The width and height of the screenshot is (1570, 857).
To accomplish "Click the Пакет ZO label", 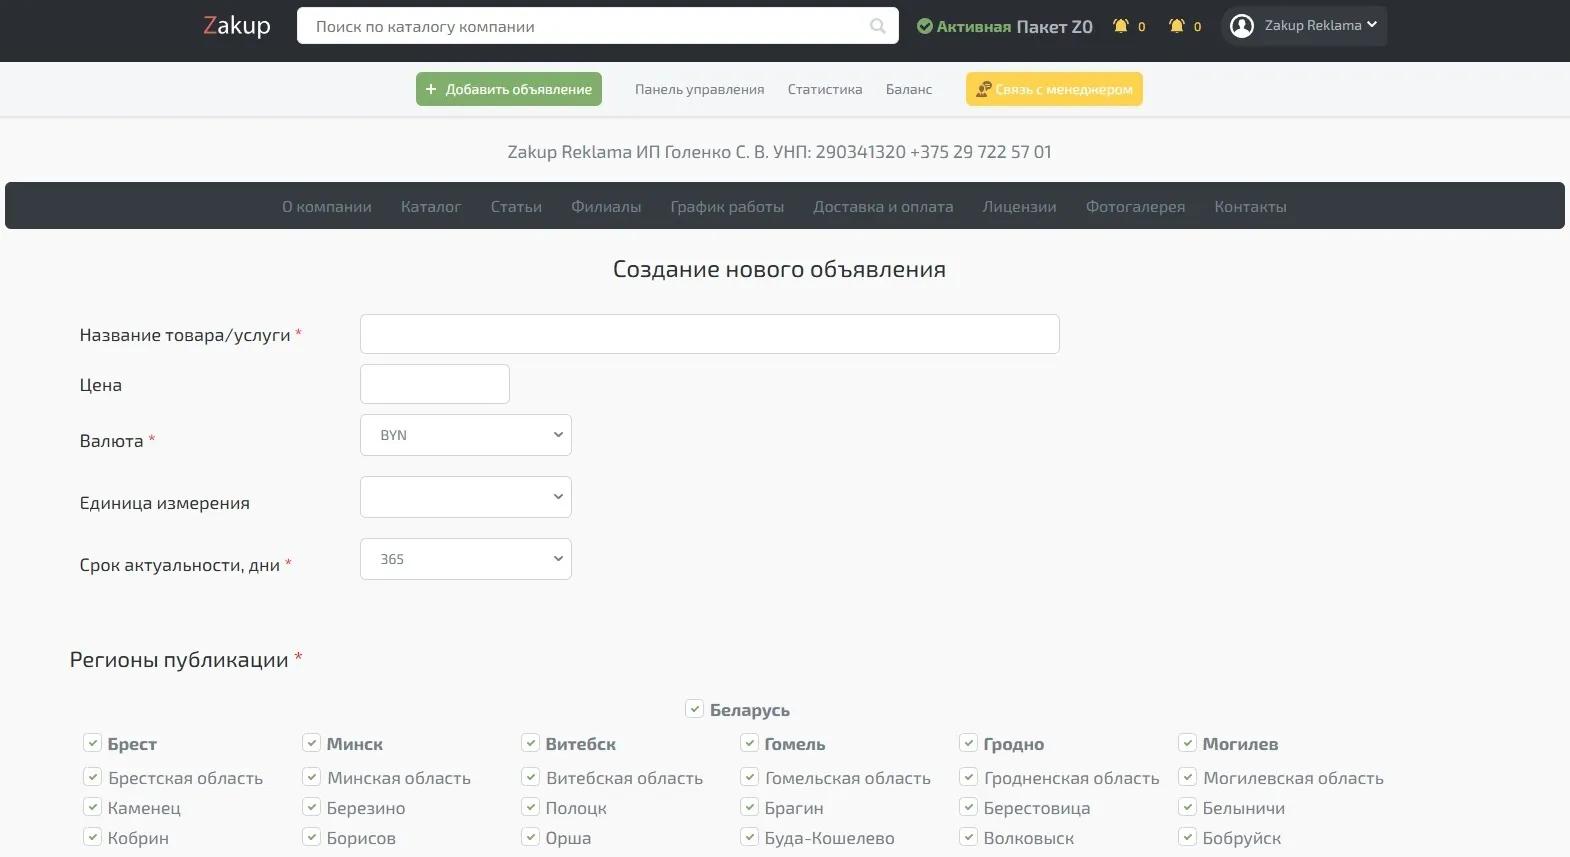I will (x=1054, y=27).
